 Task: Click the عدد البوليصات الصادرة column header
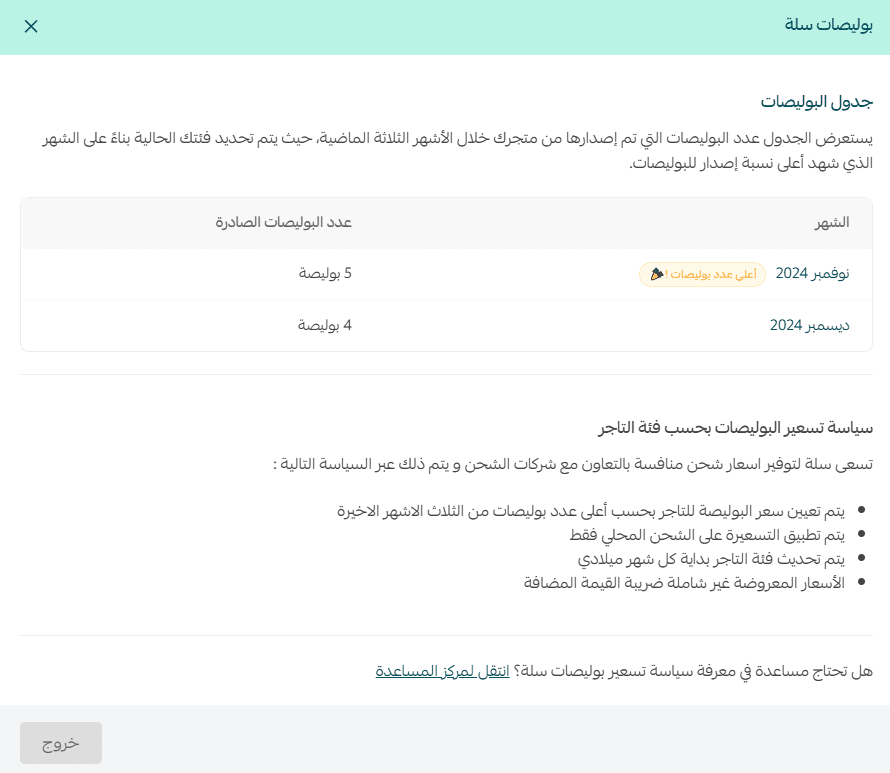click(x=283, y=222)
